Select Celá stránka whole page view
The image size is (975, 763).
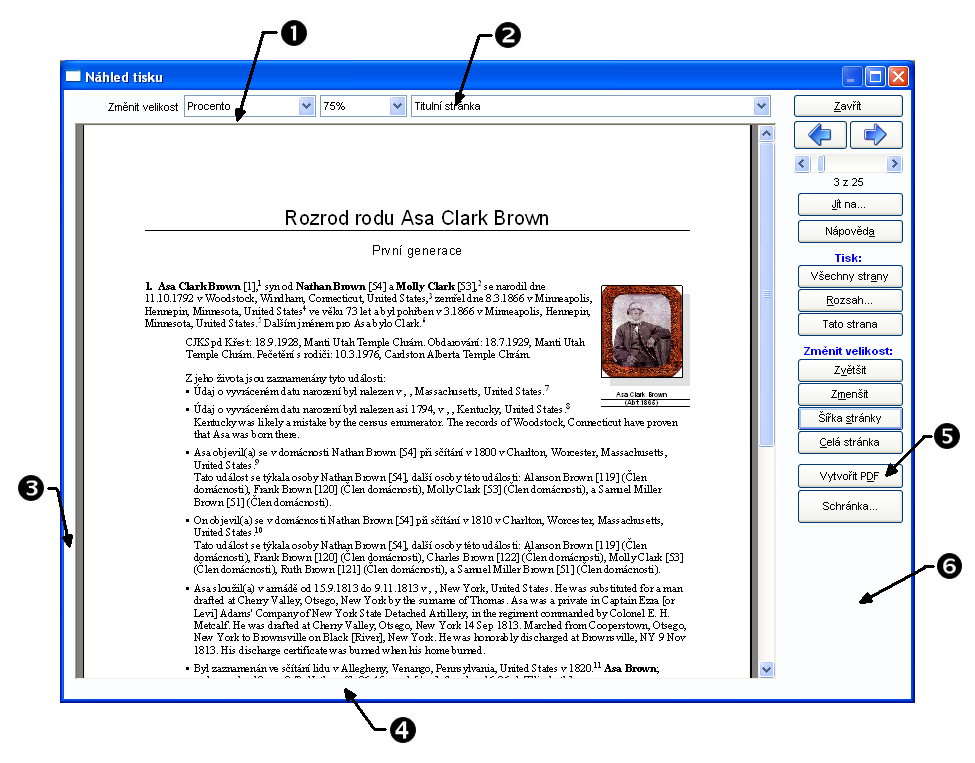(849, 441)
